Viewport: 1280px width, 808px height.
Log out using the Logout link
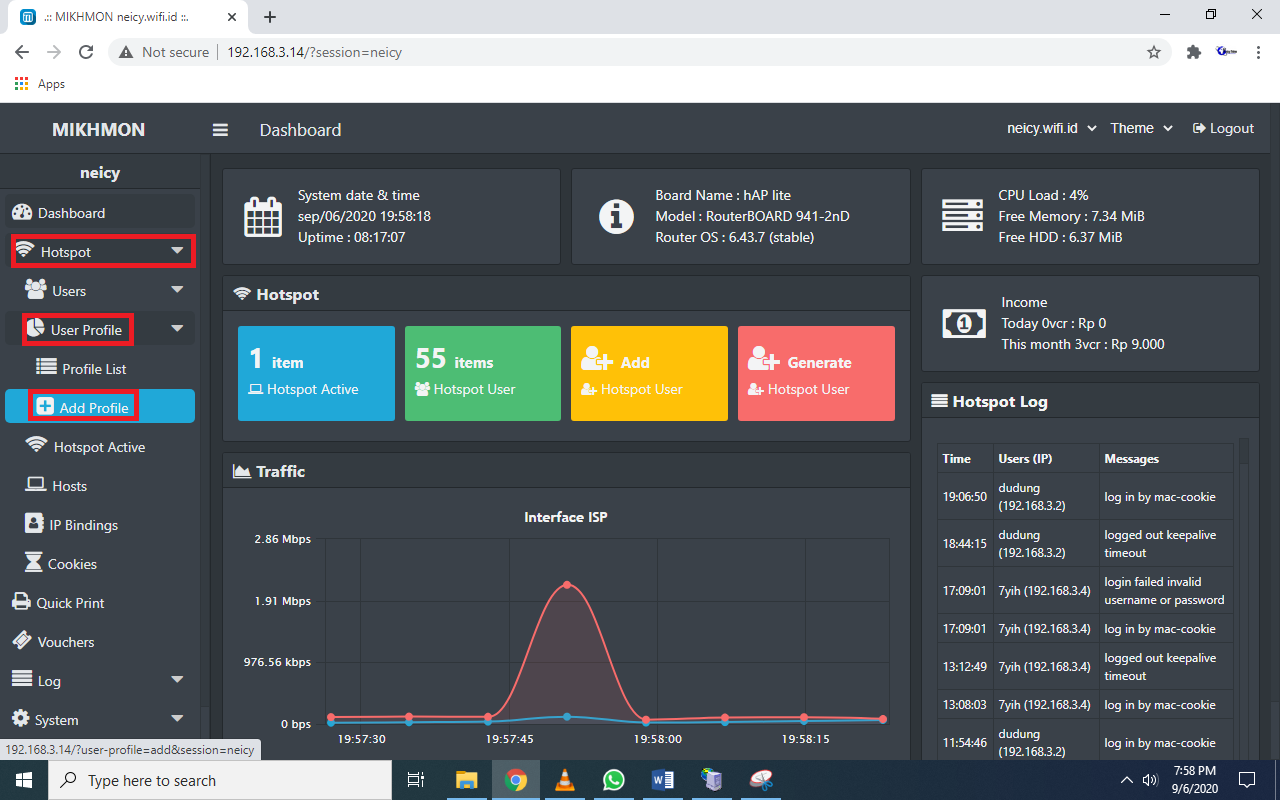(1223, 128)
